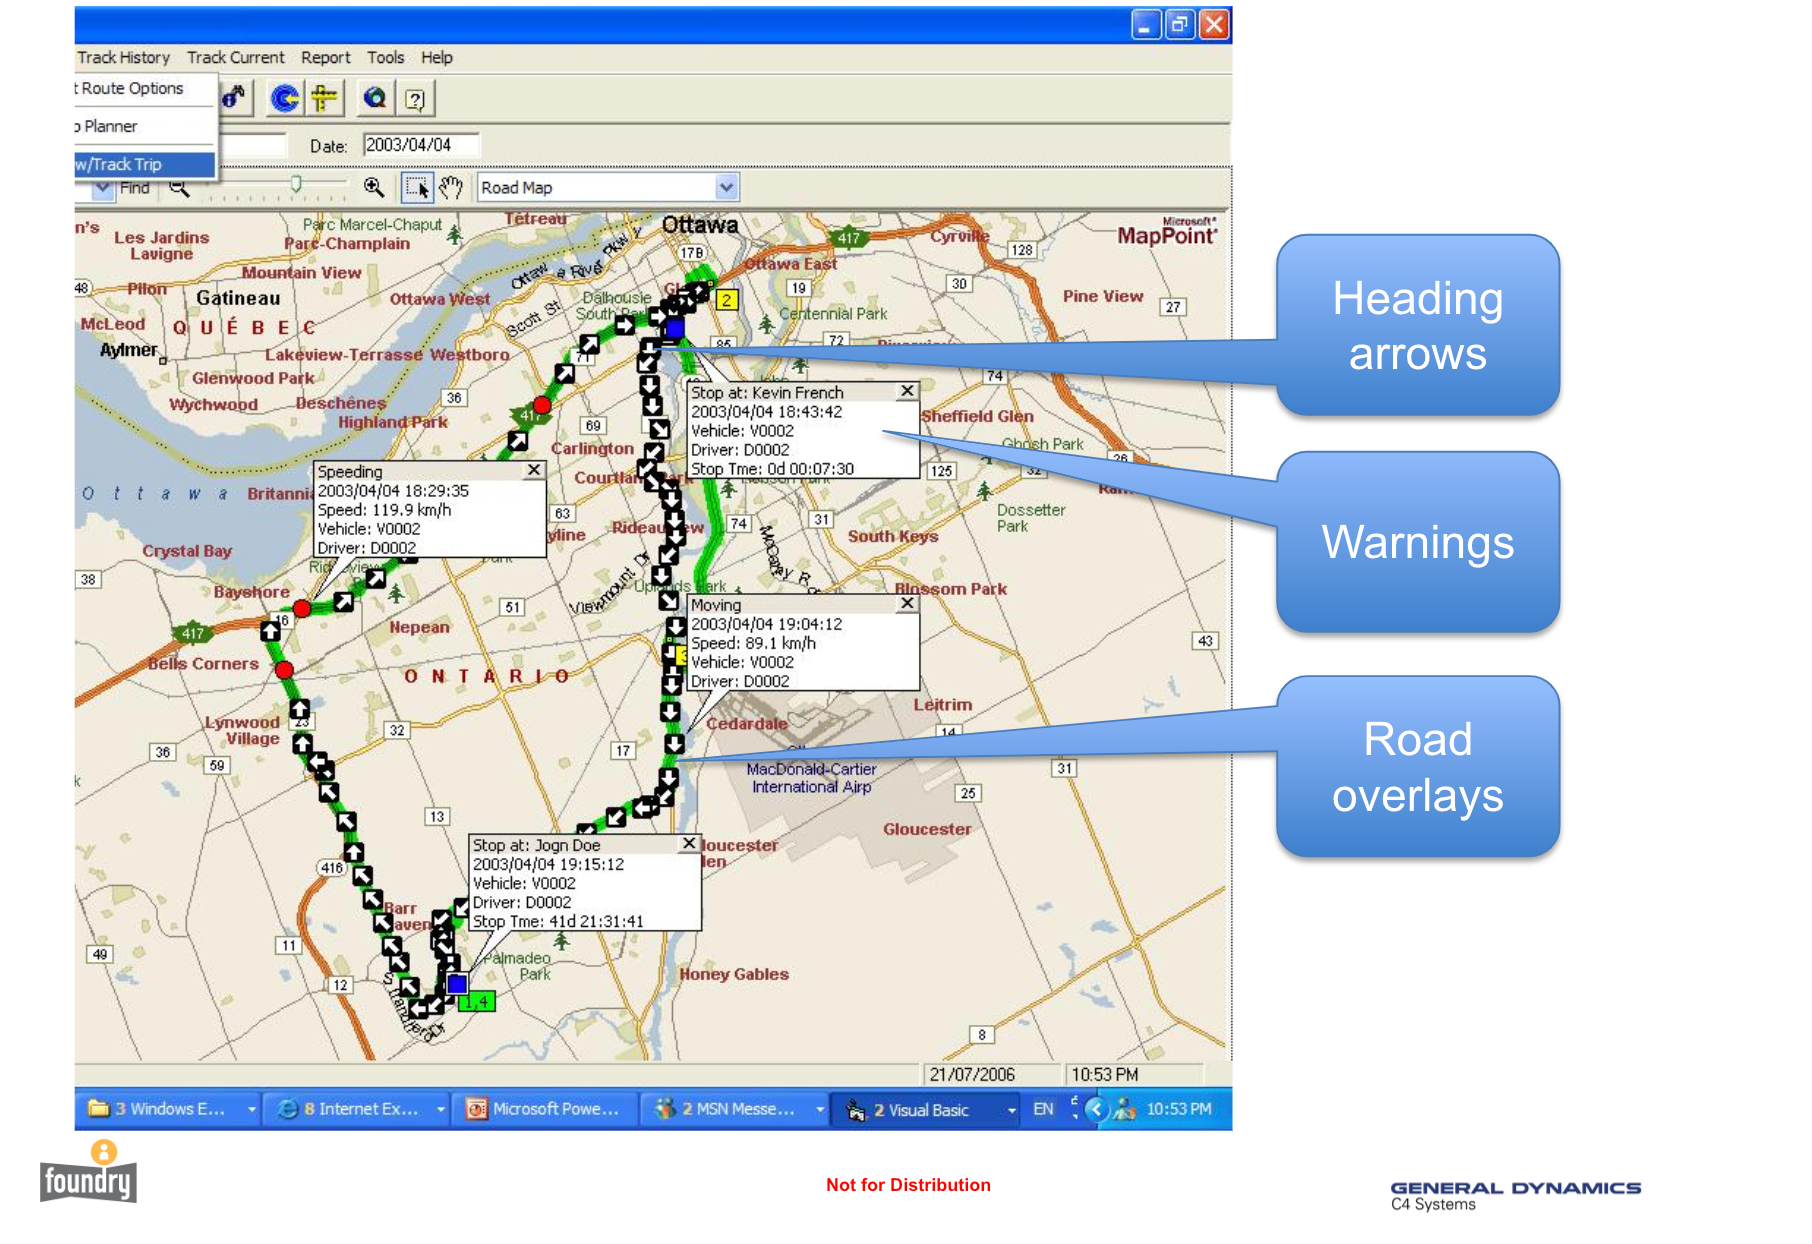Click the red warning dot near Bells Corners
1812x1244 pixels.
click(x=284, y=669)
